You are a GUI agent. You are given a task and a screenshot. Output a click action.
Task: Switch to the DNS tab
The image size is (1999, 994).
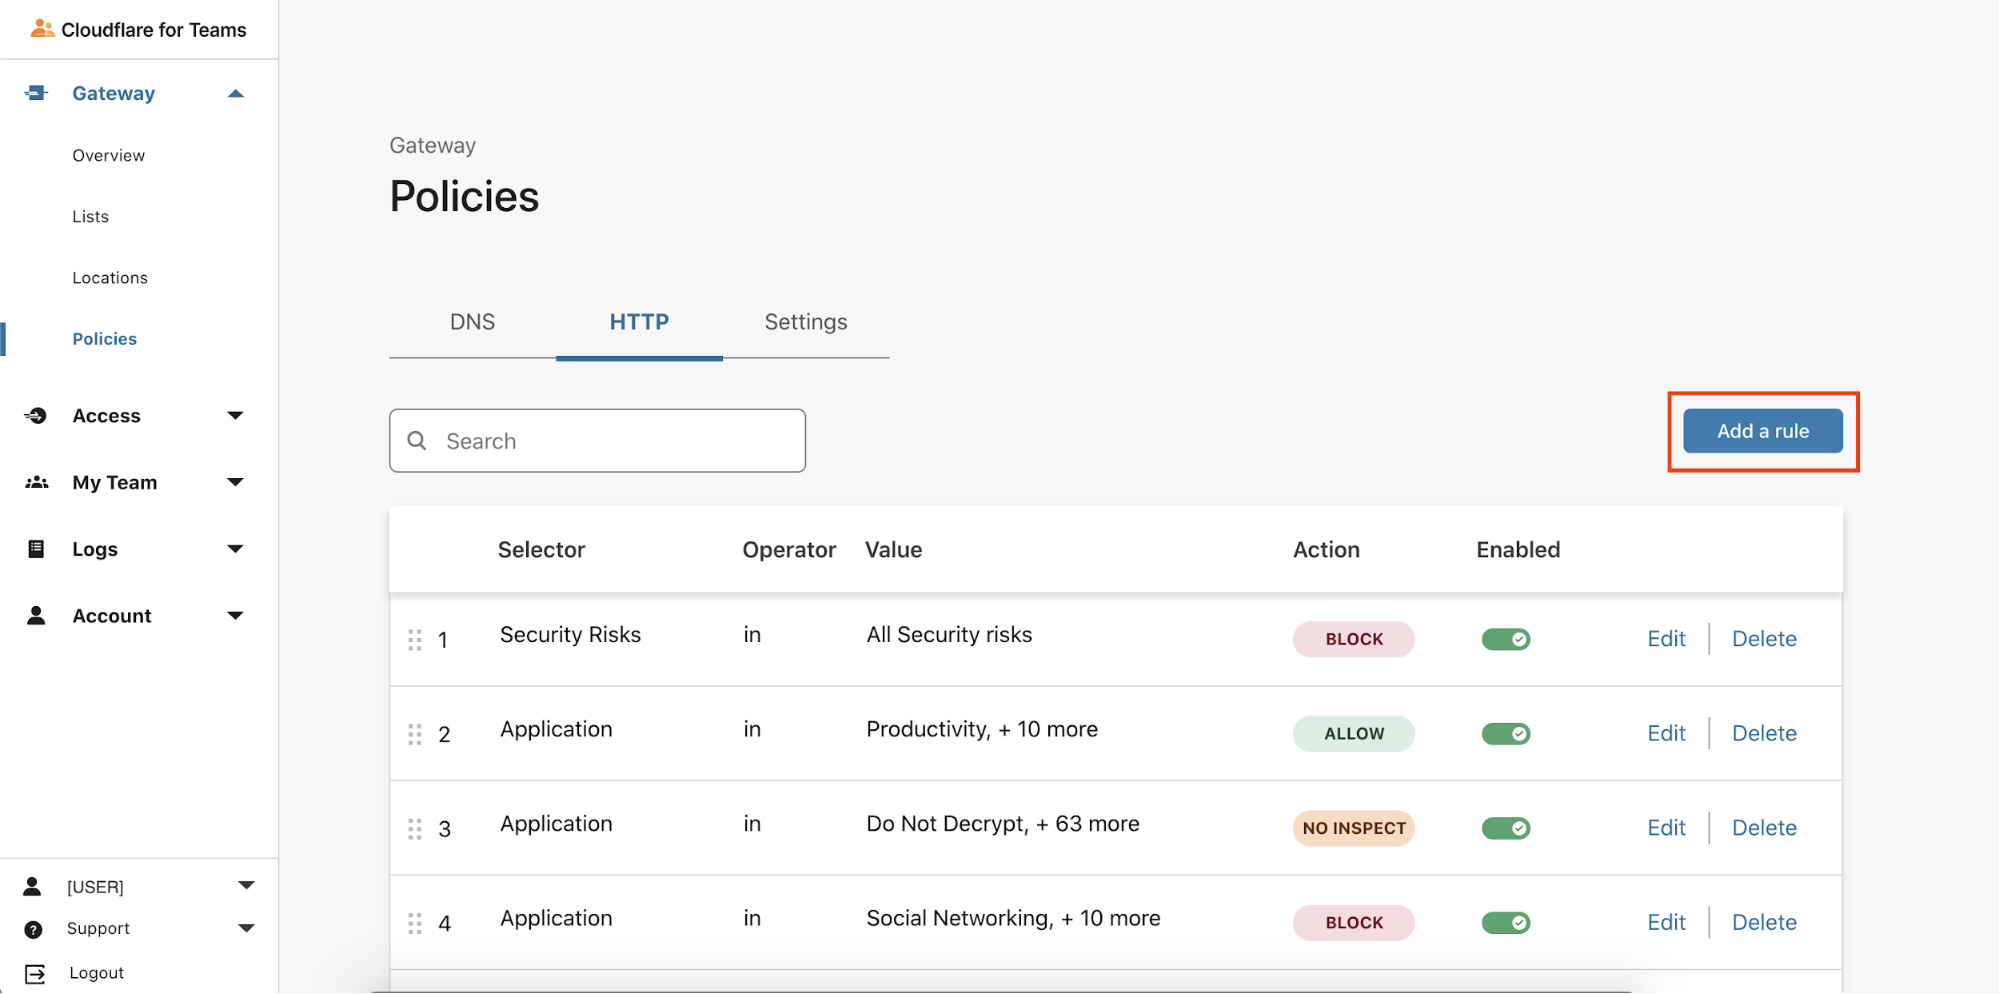tap(472, 322)
